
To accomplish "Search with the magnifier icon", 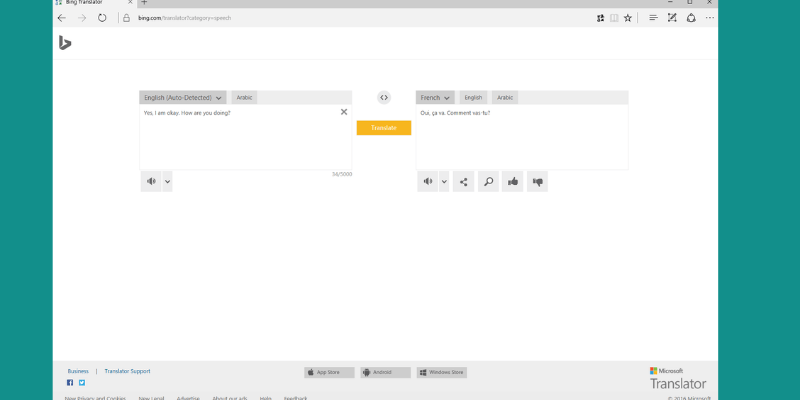I will (x=488, y=182).
